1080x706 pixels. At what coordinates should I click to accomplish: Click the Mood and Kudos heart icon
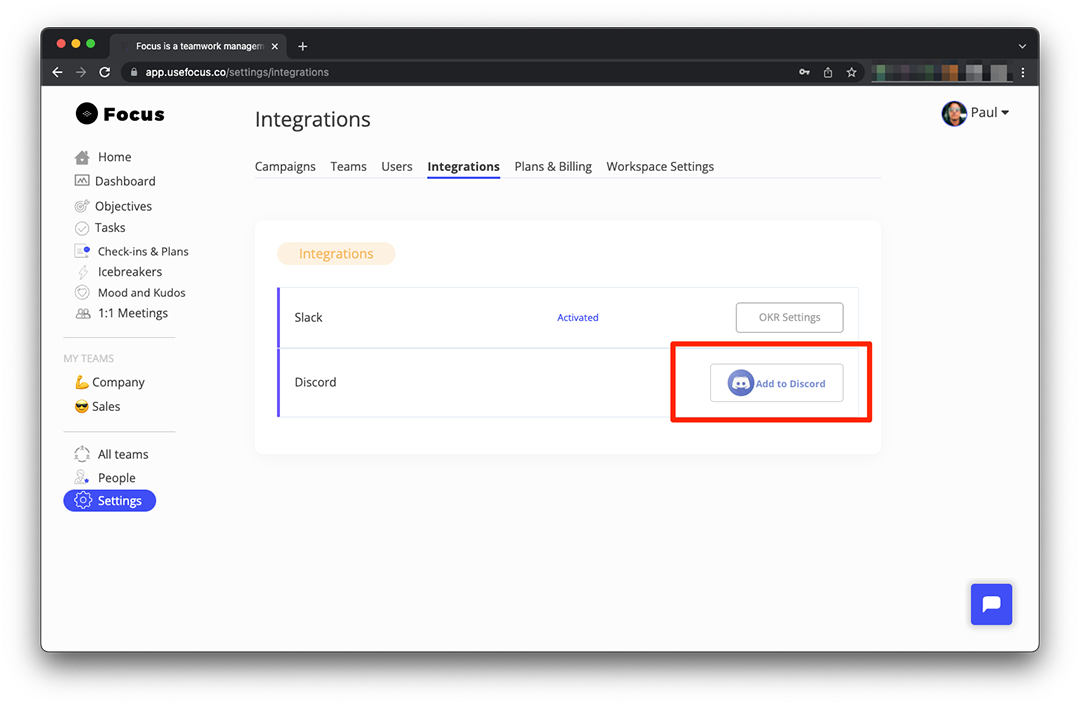82,292
